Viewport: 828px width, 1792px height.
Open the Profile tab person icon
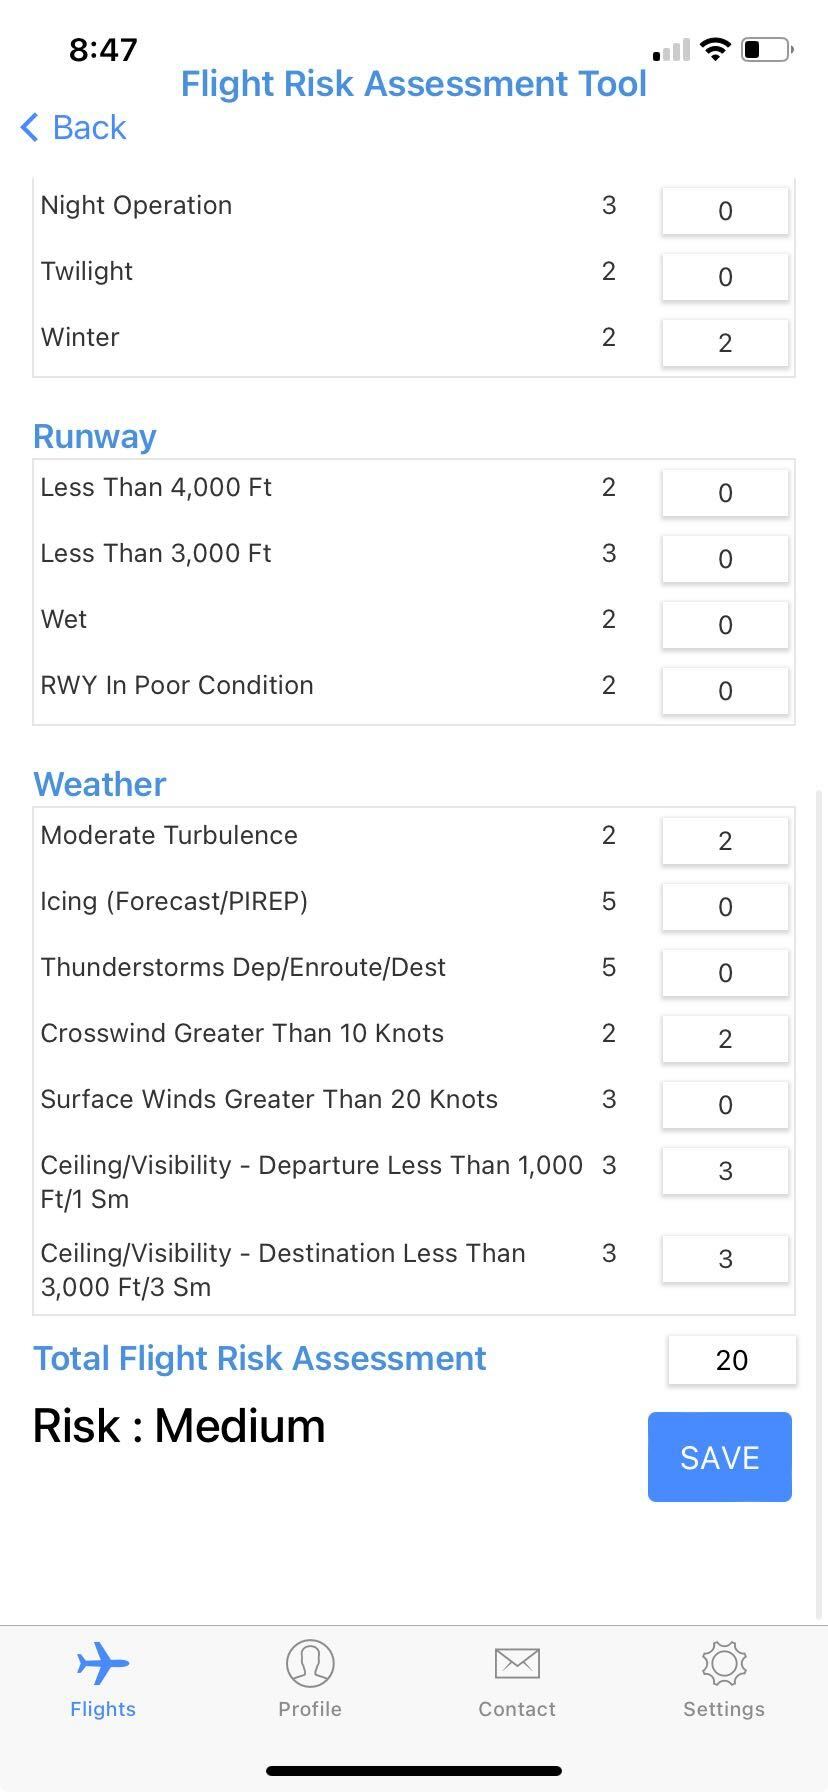(310, 1663)
